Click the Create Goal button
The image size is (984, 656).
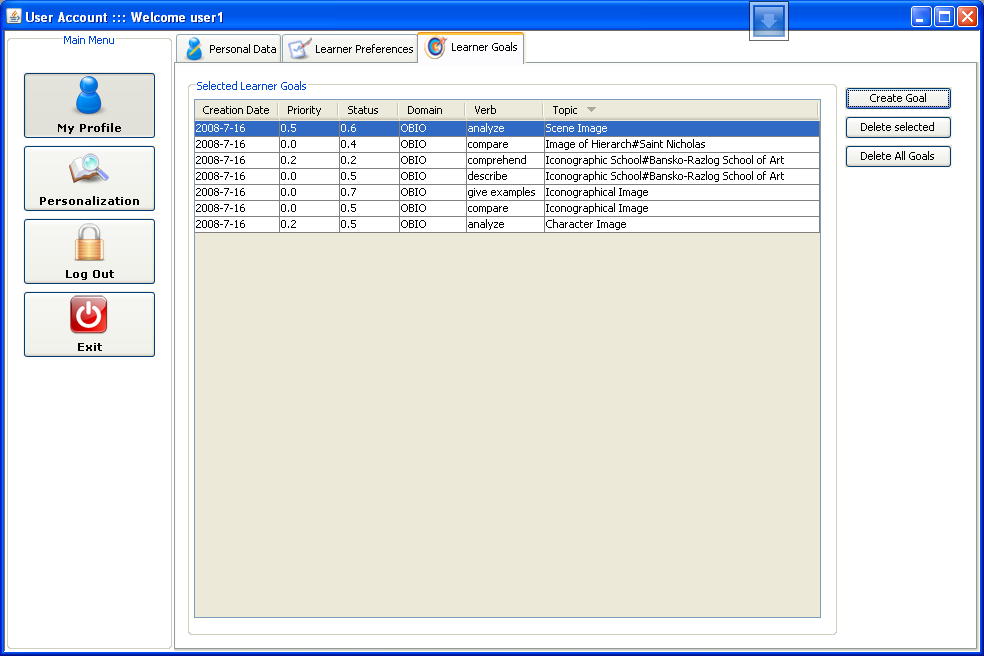pyautogui.click(x=897, y=98)
